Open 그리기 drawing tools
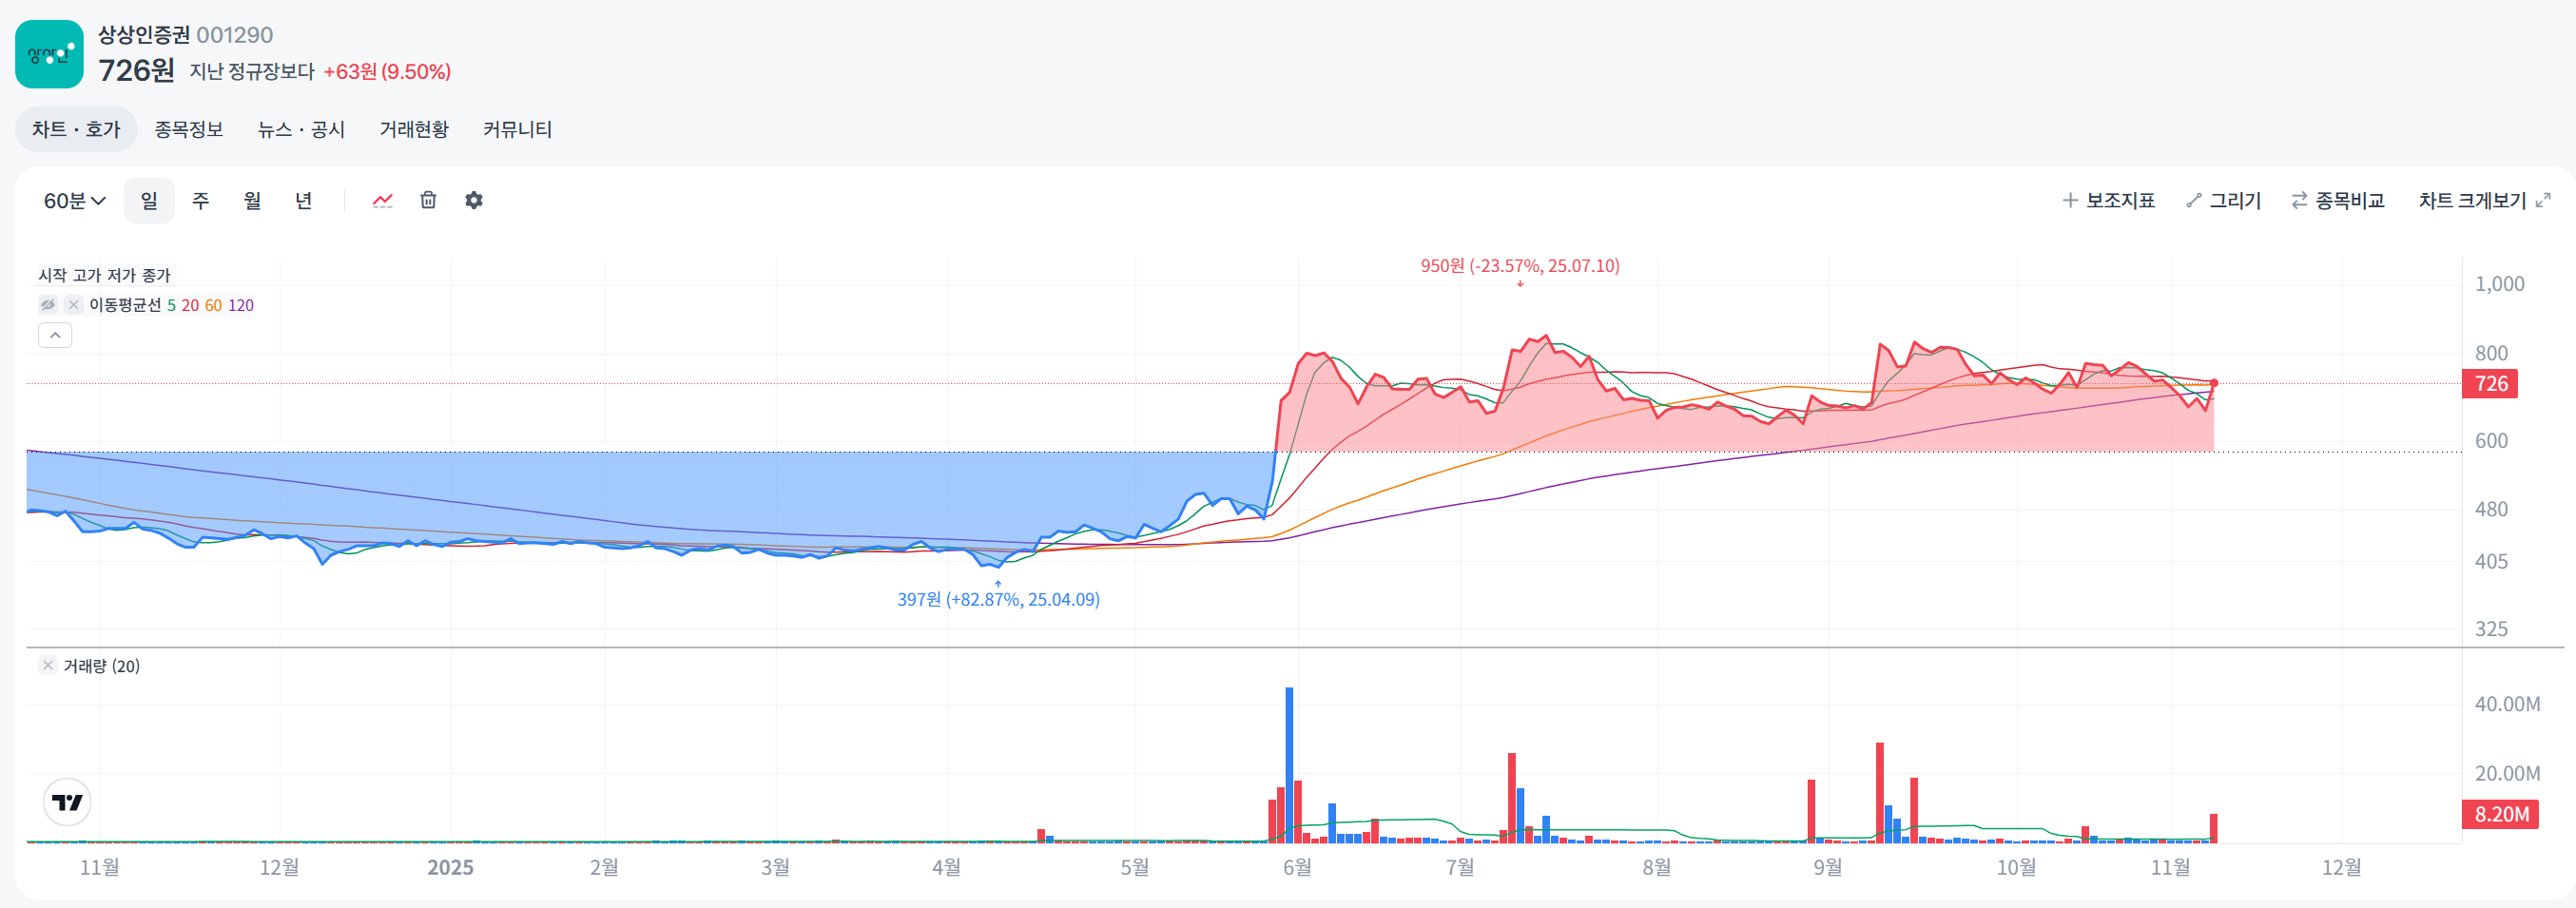 pyautogui.click(x=2223, y=200)
